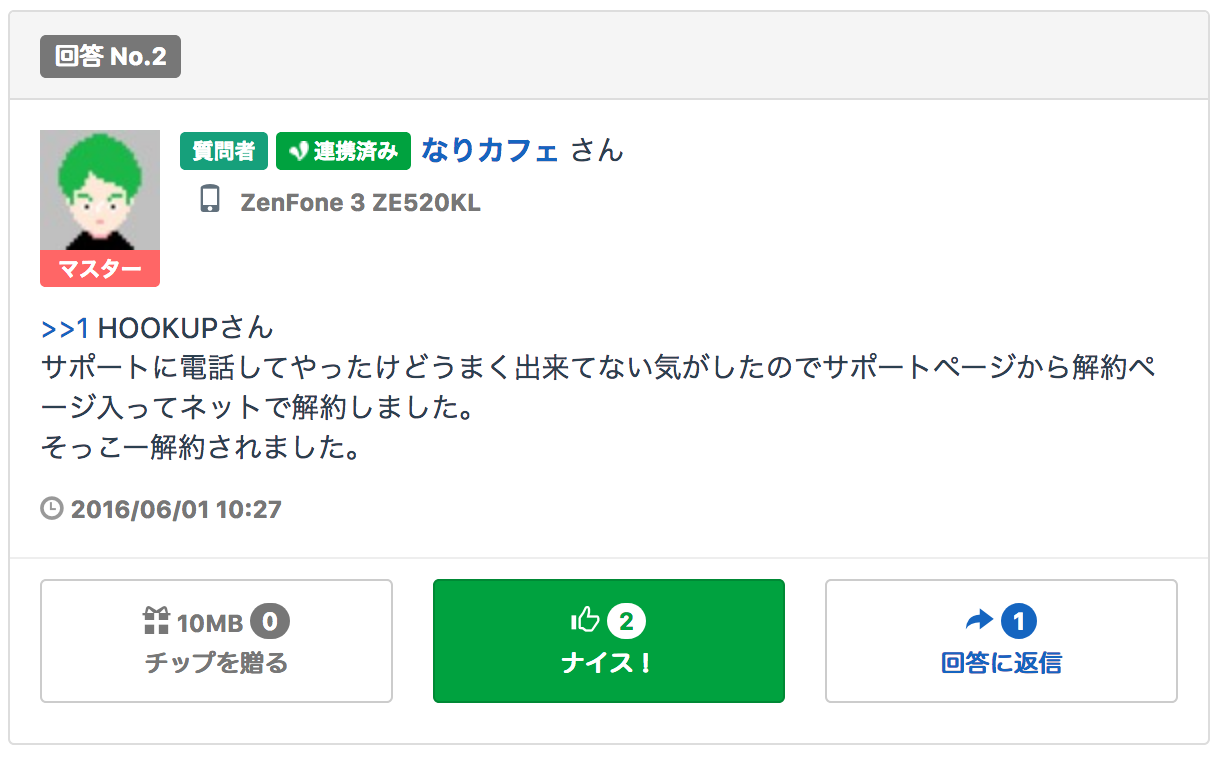Click the >>1 reply reference link
Viewport: 1222px width, 758px height.
pos(66,328)
